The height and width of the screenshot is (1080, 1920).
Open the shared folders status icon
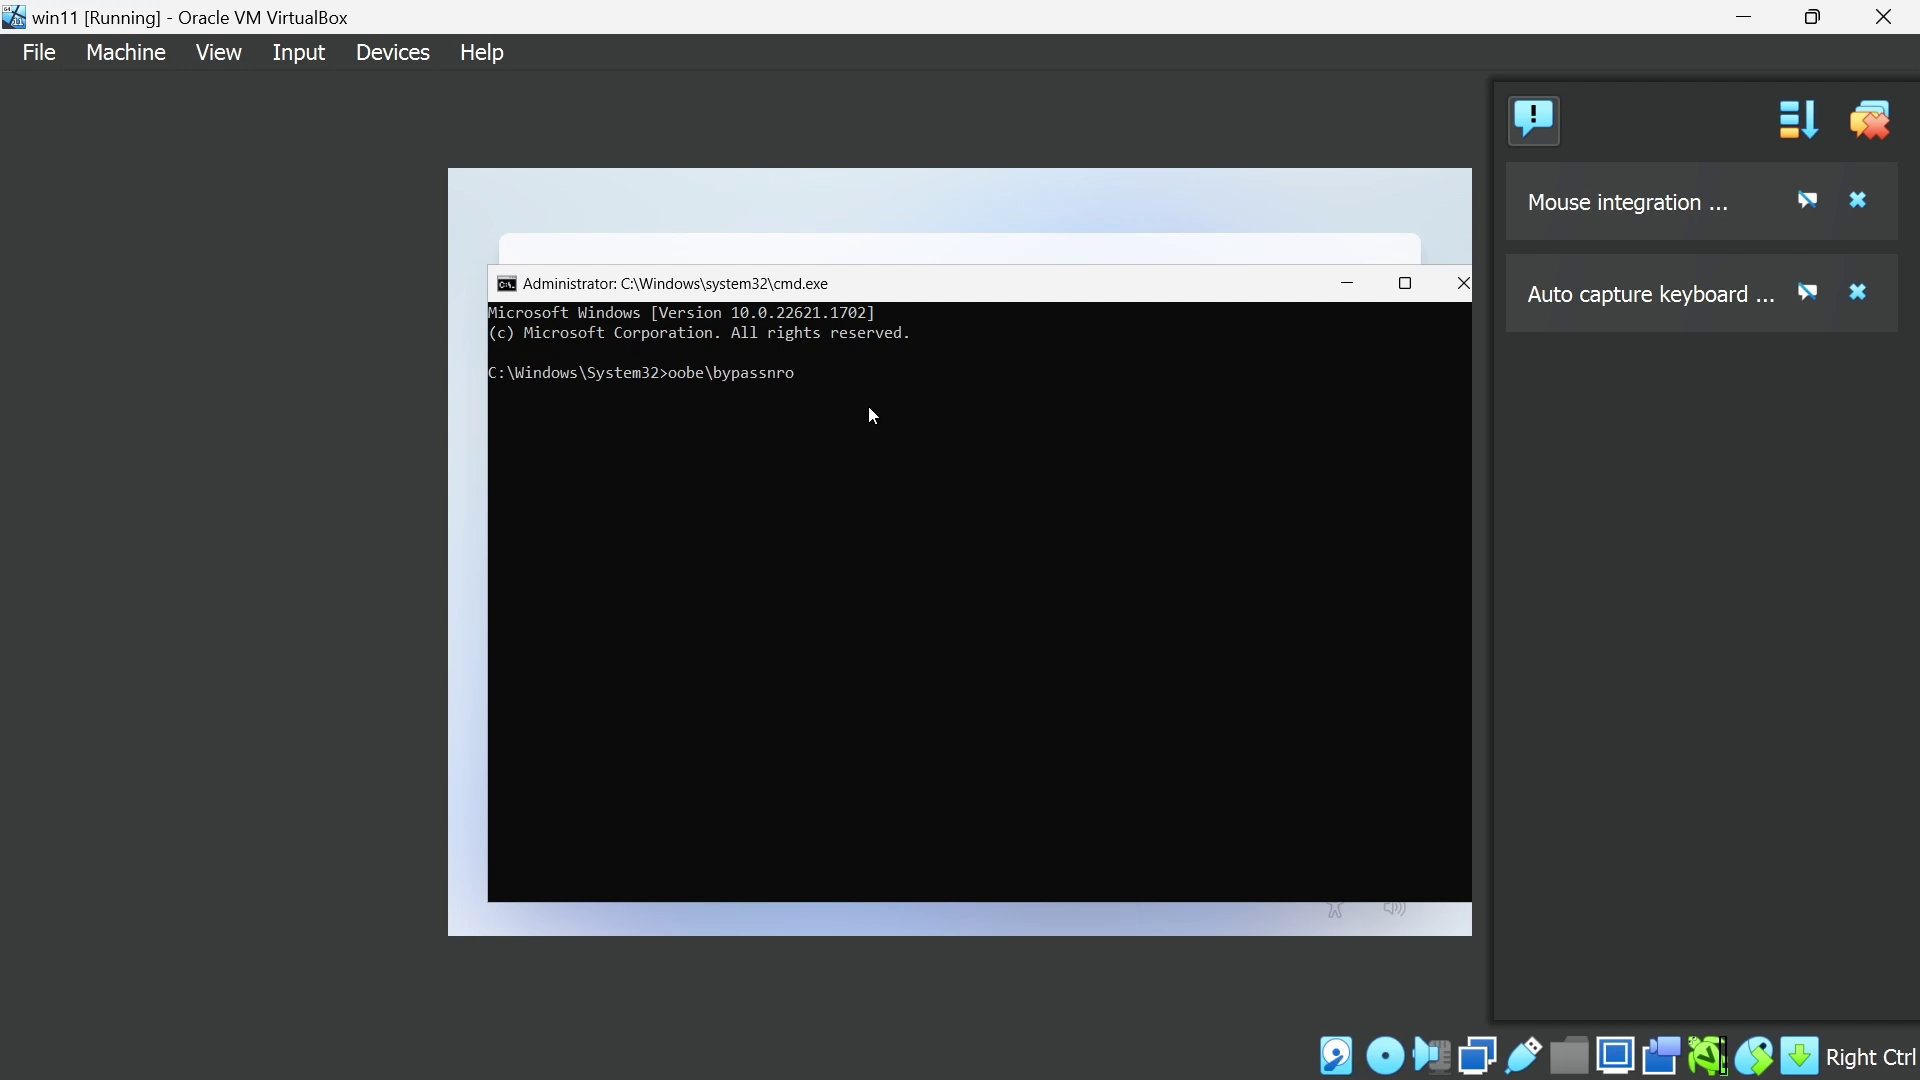click(x=1570, y=1056)
